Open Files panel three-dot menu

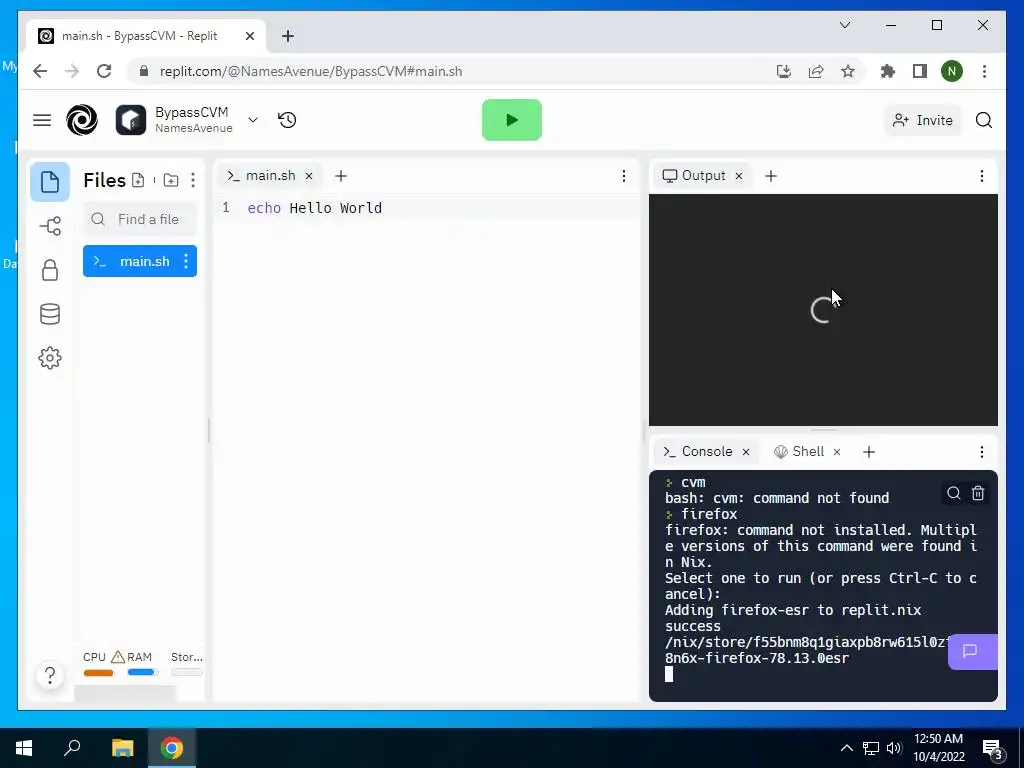193,180
